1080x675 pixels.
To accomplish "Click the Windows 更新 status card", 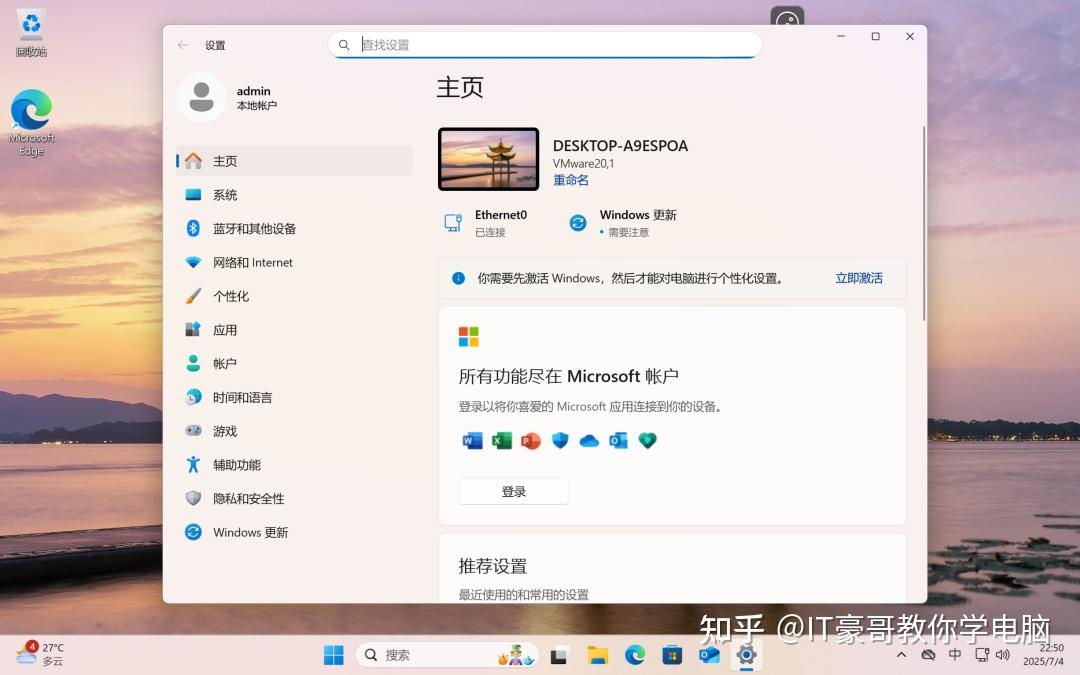I will pos(630,221).
